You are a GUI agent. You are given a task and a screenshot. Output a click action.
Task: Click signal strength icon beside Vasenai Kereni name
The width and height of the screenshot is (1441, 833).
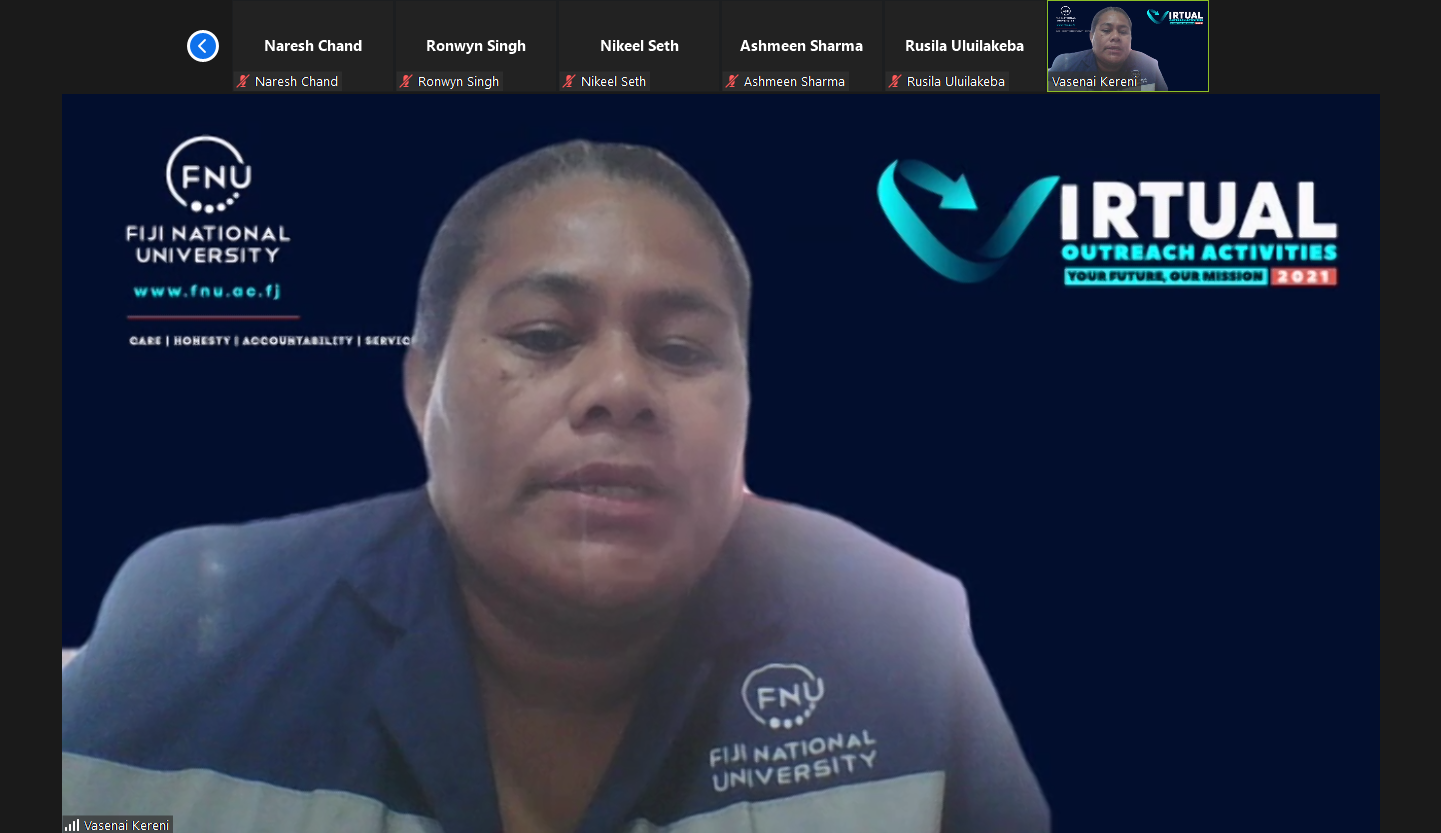pos(72,825)
